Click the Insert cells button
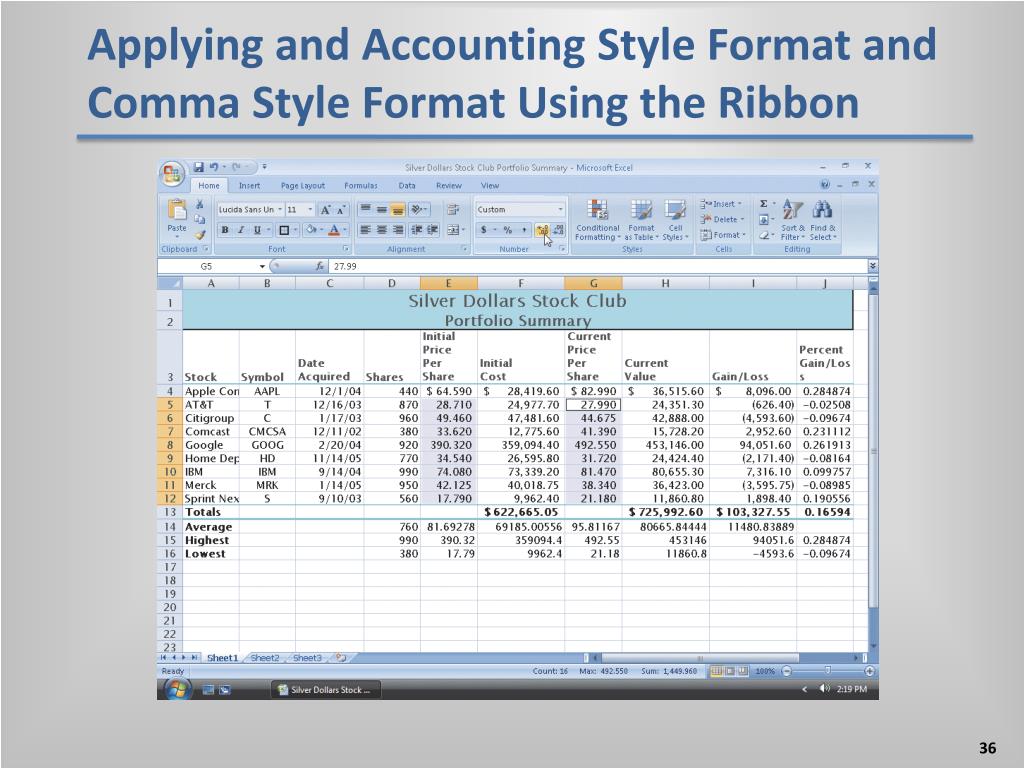The height and width of the screenshot is (768, 1024). point(721,204)
